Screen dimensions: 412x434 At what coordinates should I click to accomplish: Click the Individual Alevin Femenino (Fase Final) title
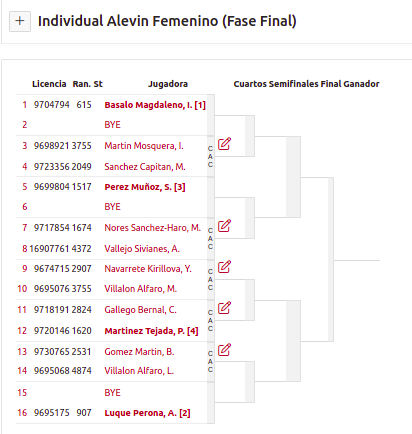(x=167, y=21)
